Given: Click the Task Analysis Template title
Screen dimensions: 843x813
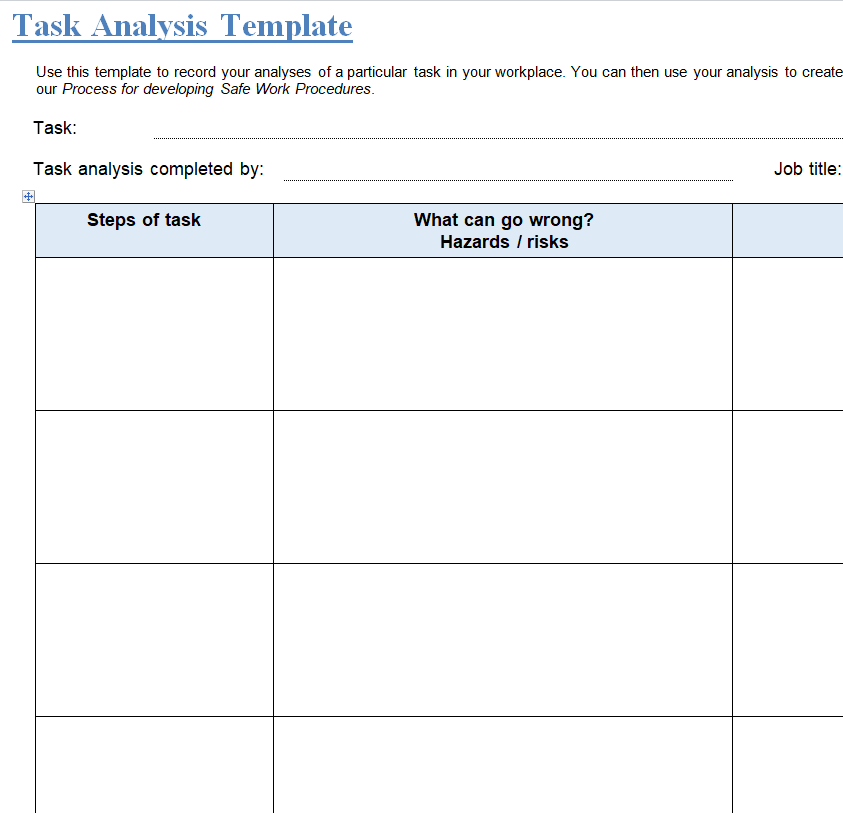Looking at the screenshot, I should tap(182, 25).
